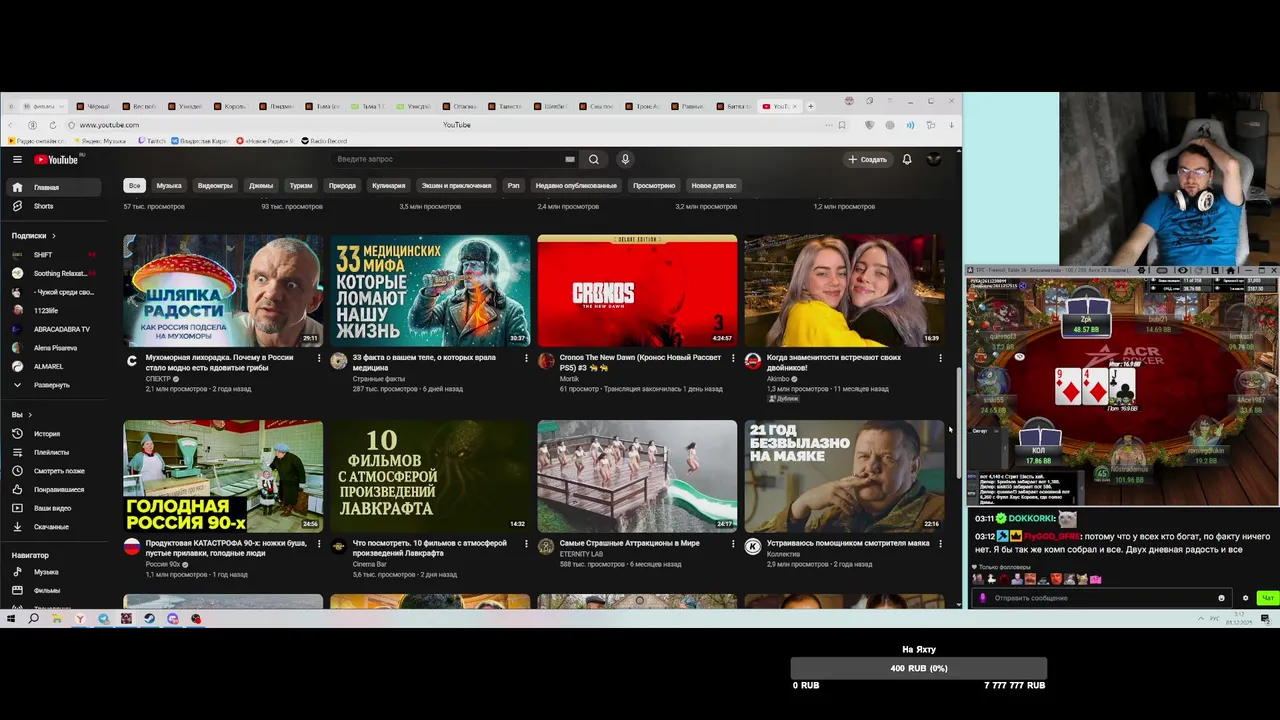1280x720 pixels.
Task: Select the Все filter chip
Action: point(134,186)
